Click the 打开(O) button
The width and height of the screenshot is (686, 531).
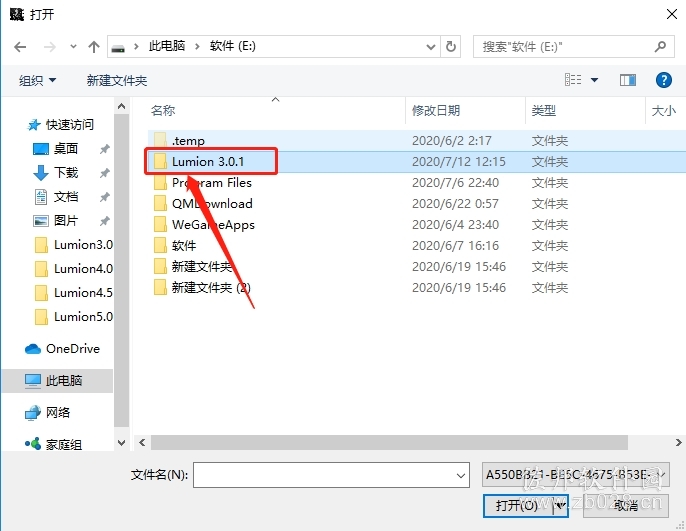click(517, 506)
